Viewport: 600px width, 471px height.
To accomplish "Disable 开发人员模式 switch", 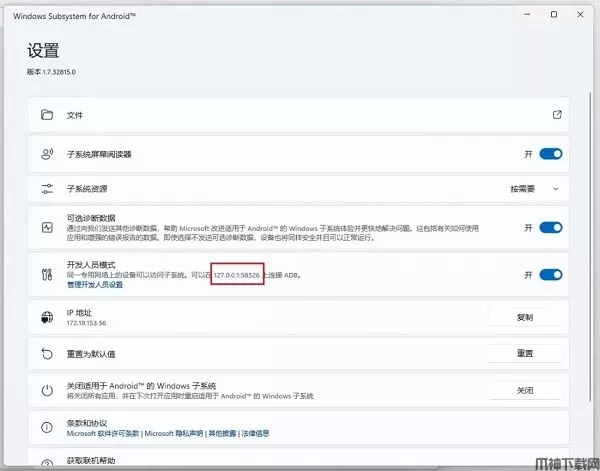I will pyautogui.click(x=551, y=275).
